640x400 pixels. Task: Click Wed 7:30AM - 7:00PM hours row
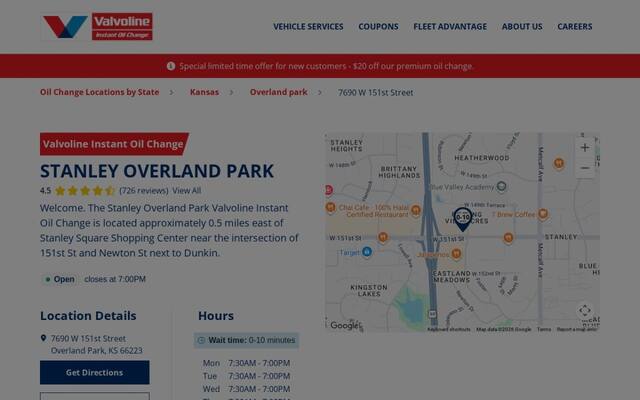click(x=247, y=389)
